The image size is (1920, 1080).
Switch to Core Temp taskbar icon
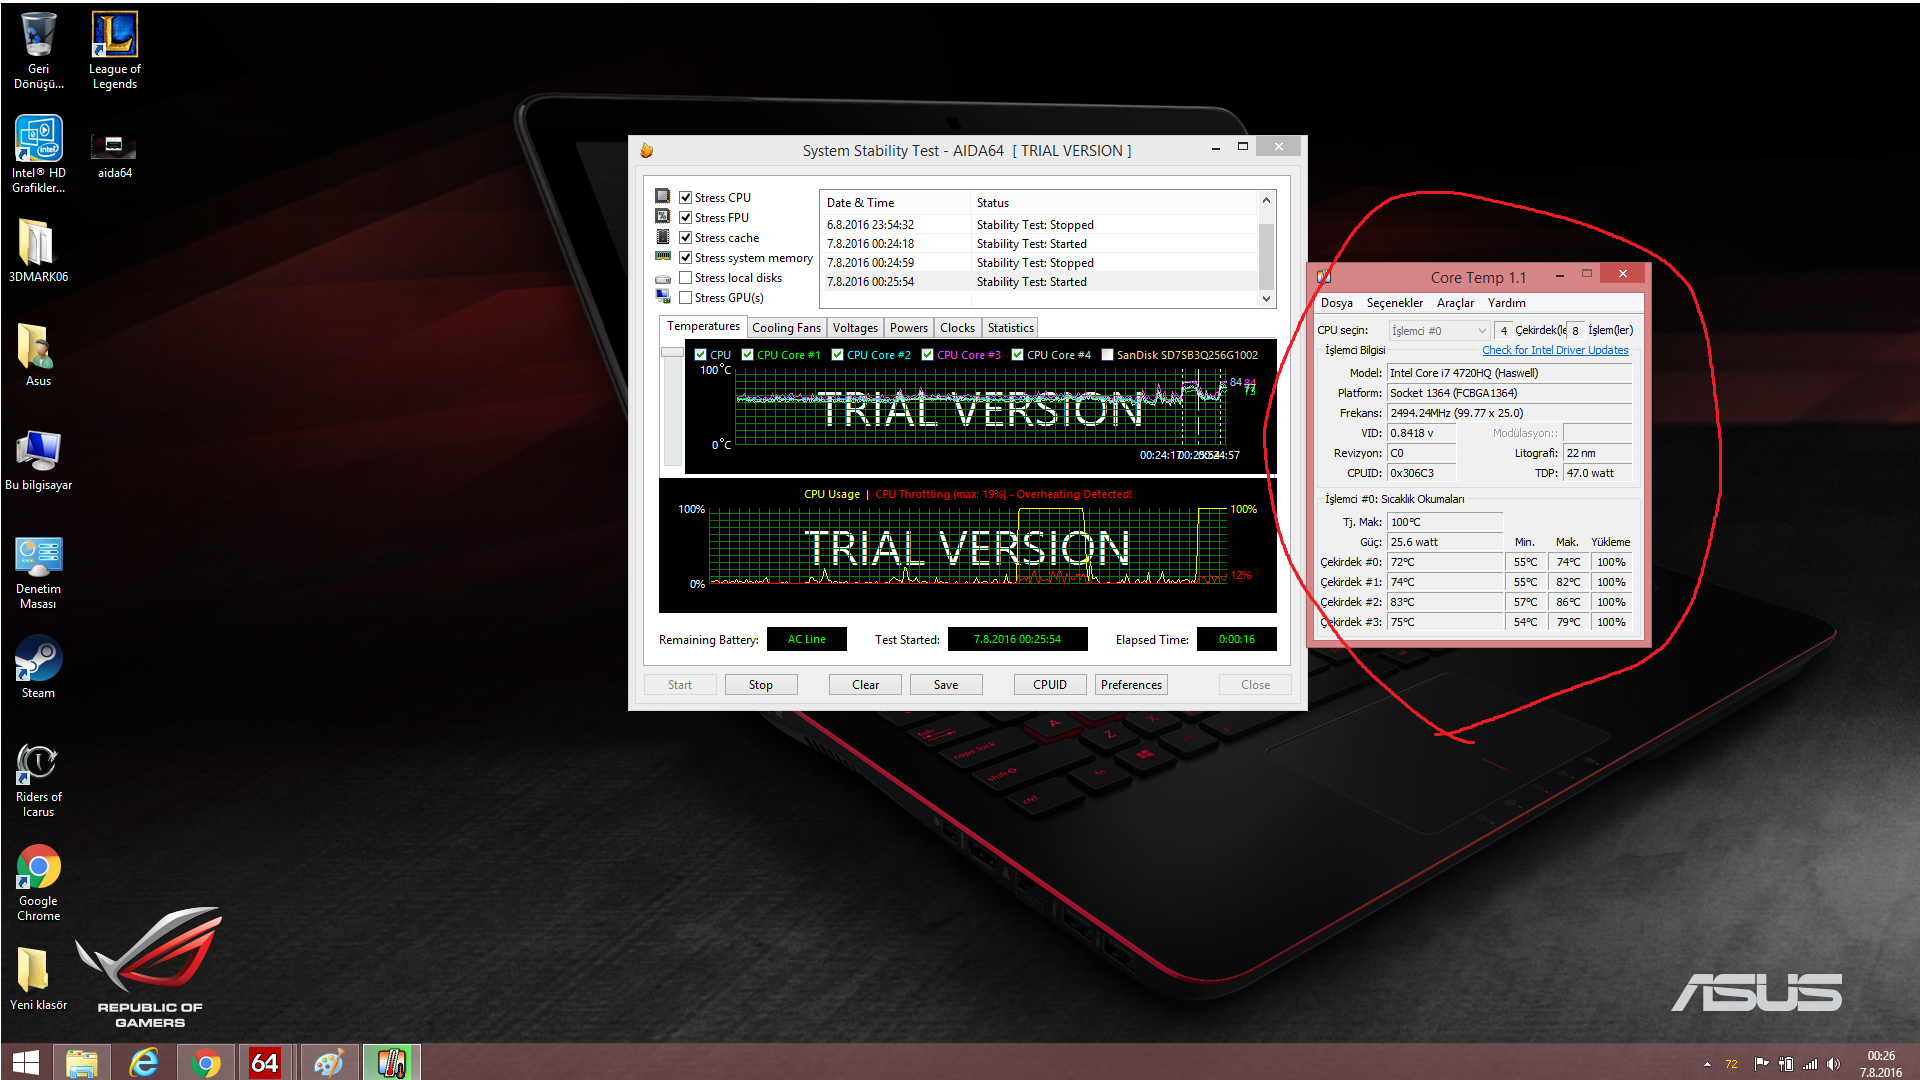(x=391, y=1062)
